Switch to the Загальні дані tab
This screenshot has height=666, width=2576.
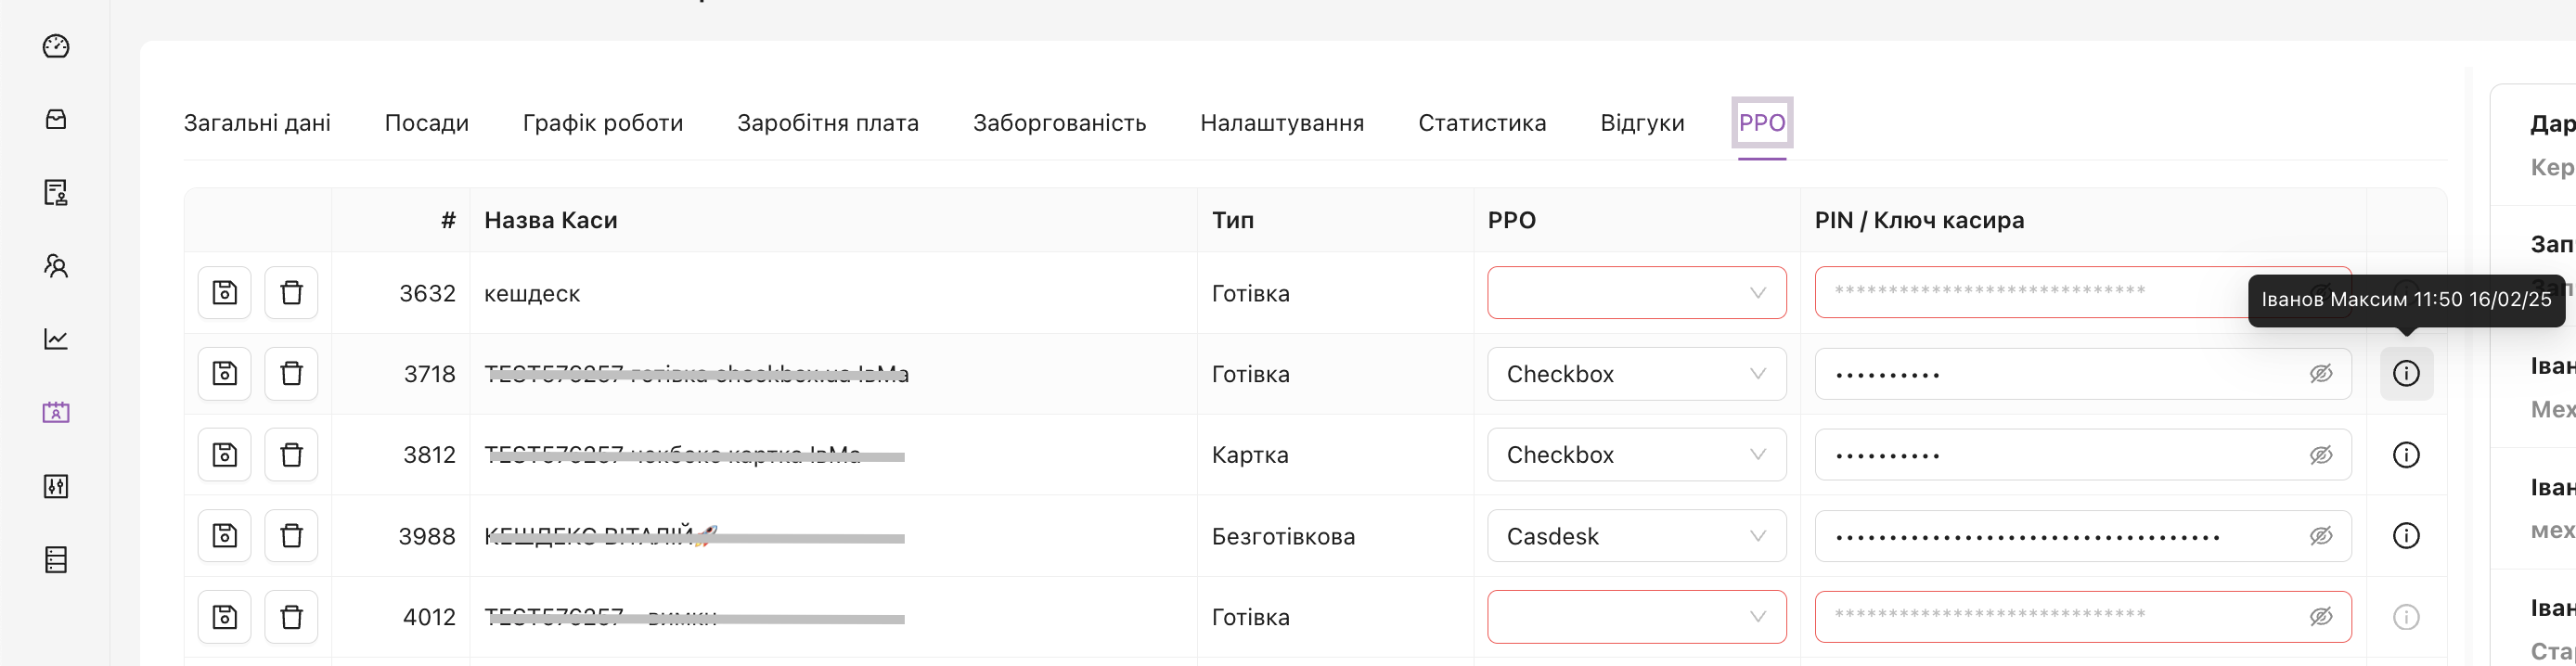click(x=257, y=123)
